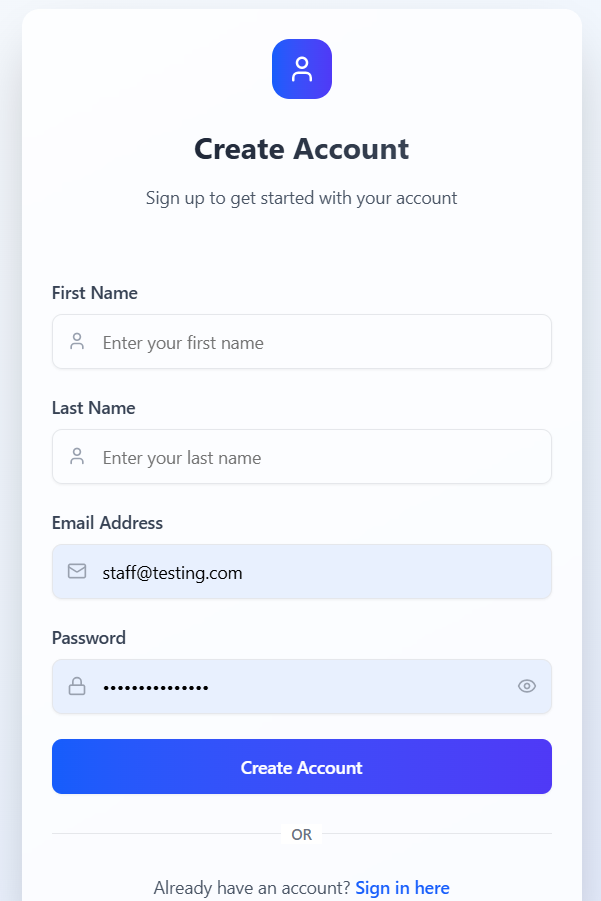Image resolution: width=601 pixels, height=901 pixels.
Task: Follow the "Sign in here" link
Action: point(402,888)
